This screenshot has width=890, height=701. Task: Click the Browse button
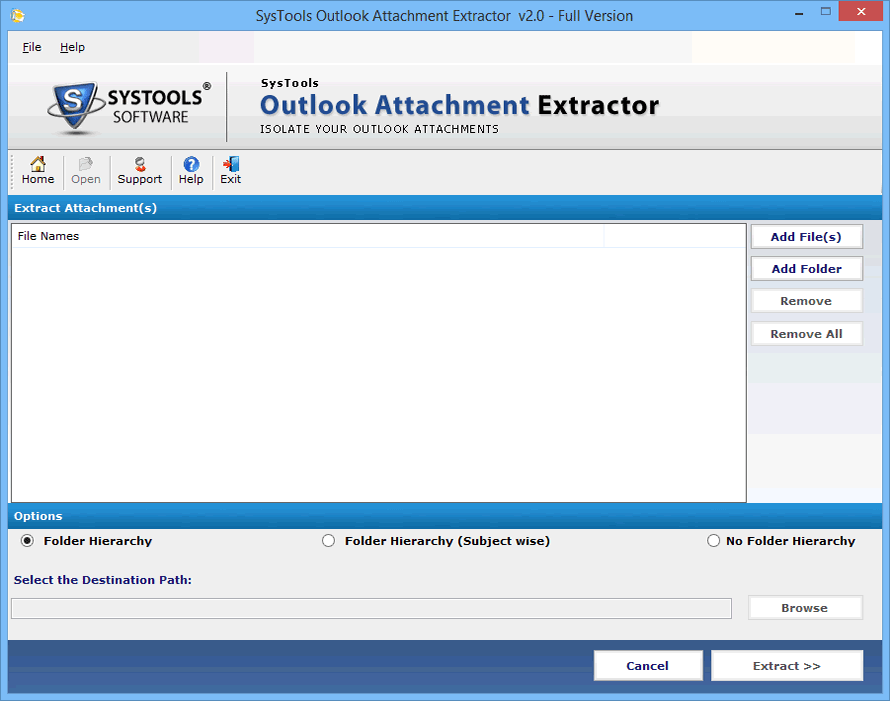pyautogui.click(x=805, y=608)
